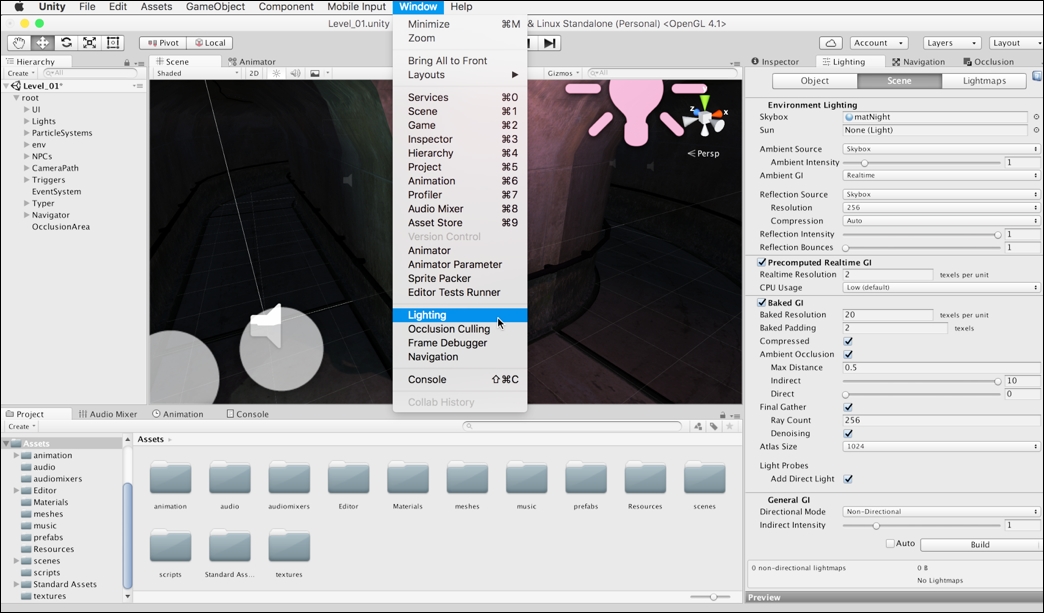1044x613 pixels.
Task: Switch to the Navigation tab
Action: pyautogui.click(x=919, y=62)
